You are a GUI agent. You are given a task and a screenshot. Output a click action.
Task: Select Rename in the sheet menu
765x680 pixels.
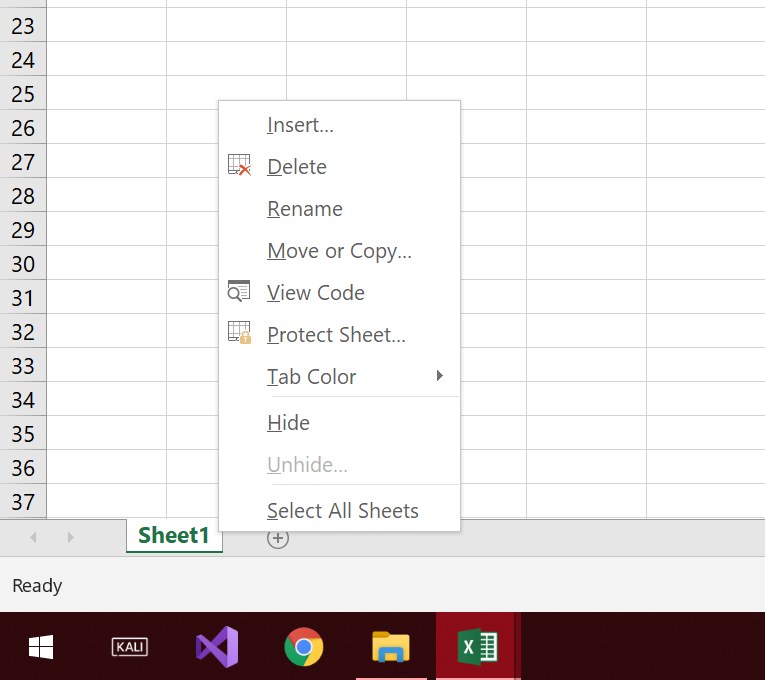coord(305,209)
